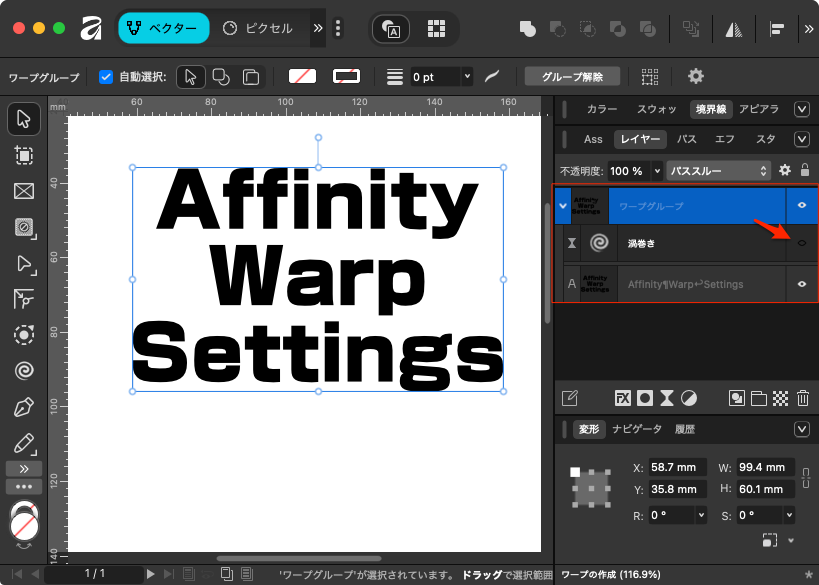
Task: Switch to the カラー panel tab
Action: coord(602,109)
